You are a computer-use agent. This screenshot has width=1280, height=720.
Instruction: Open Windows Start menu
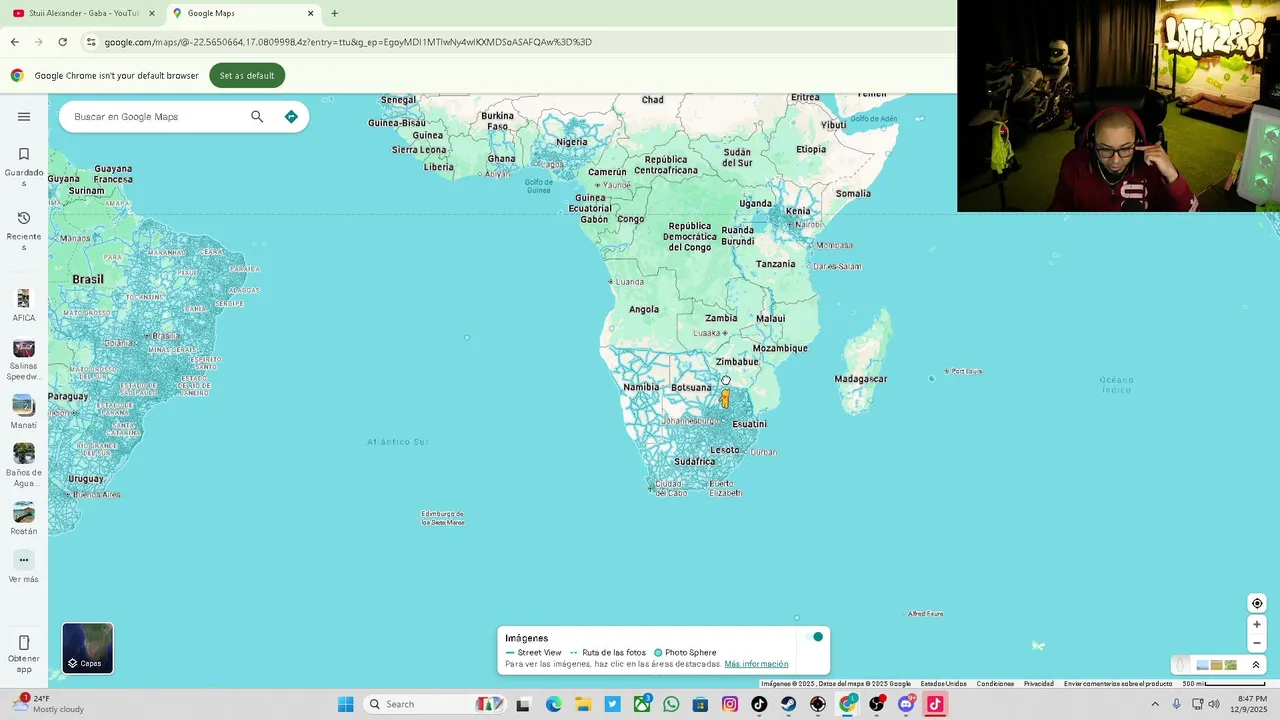(x=345, y=704)
